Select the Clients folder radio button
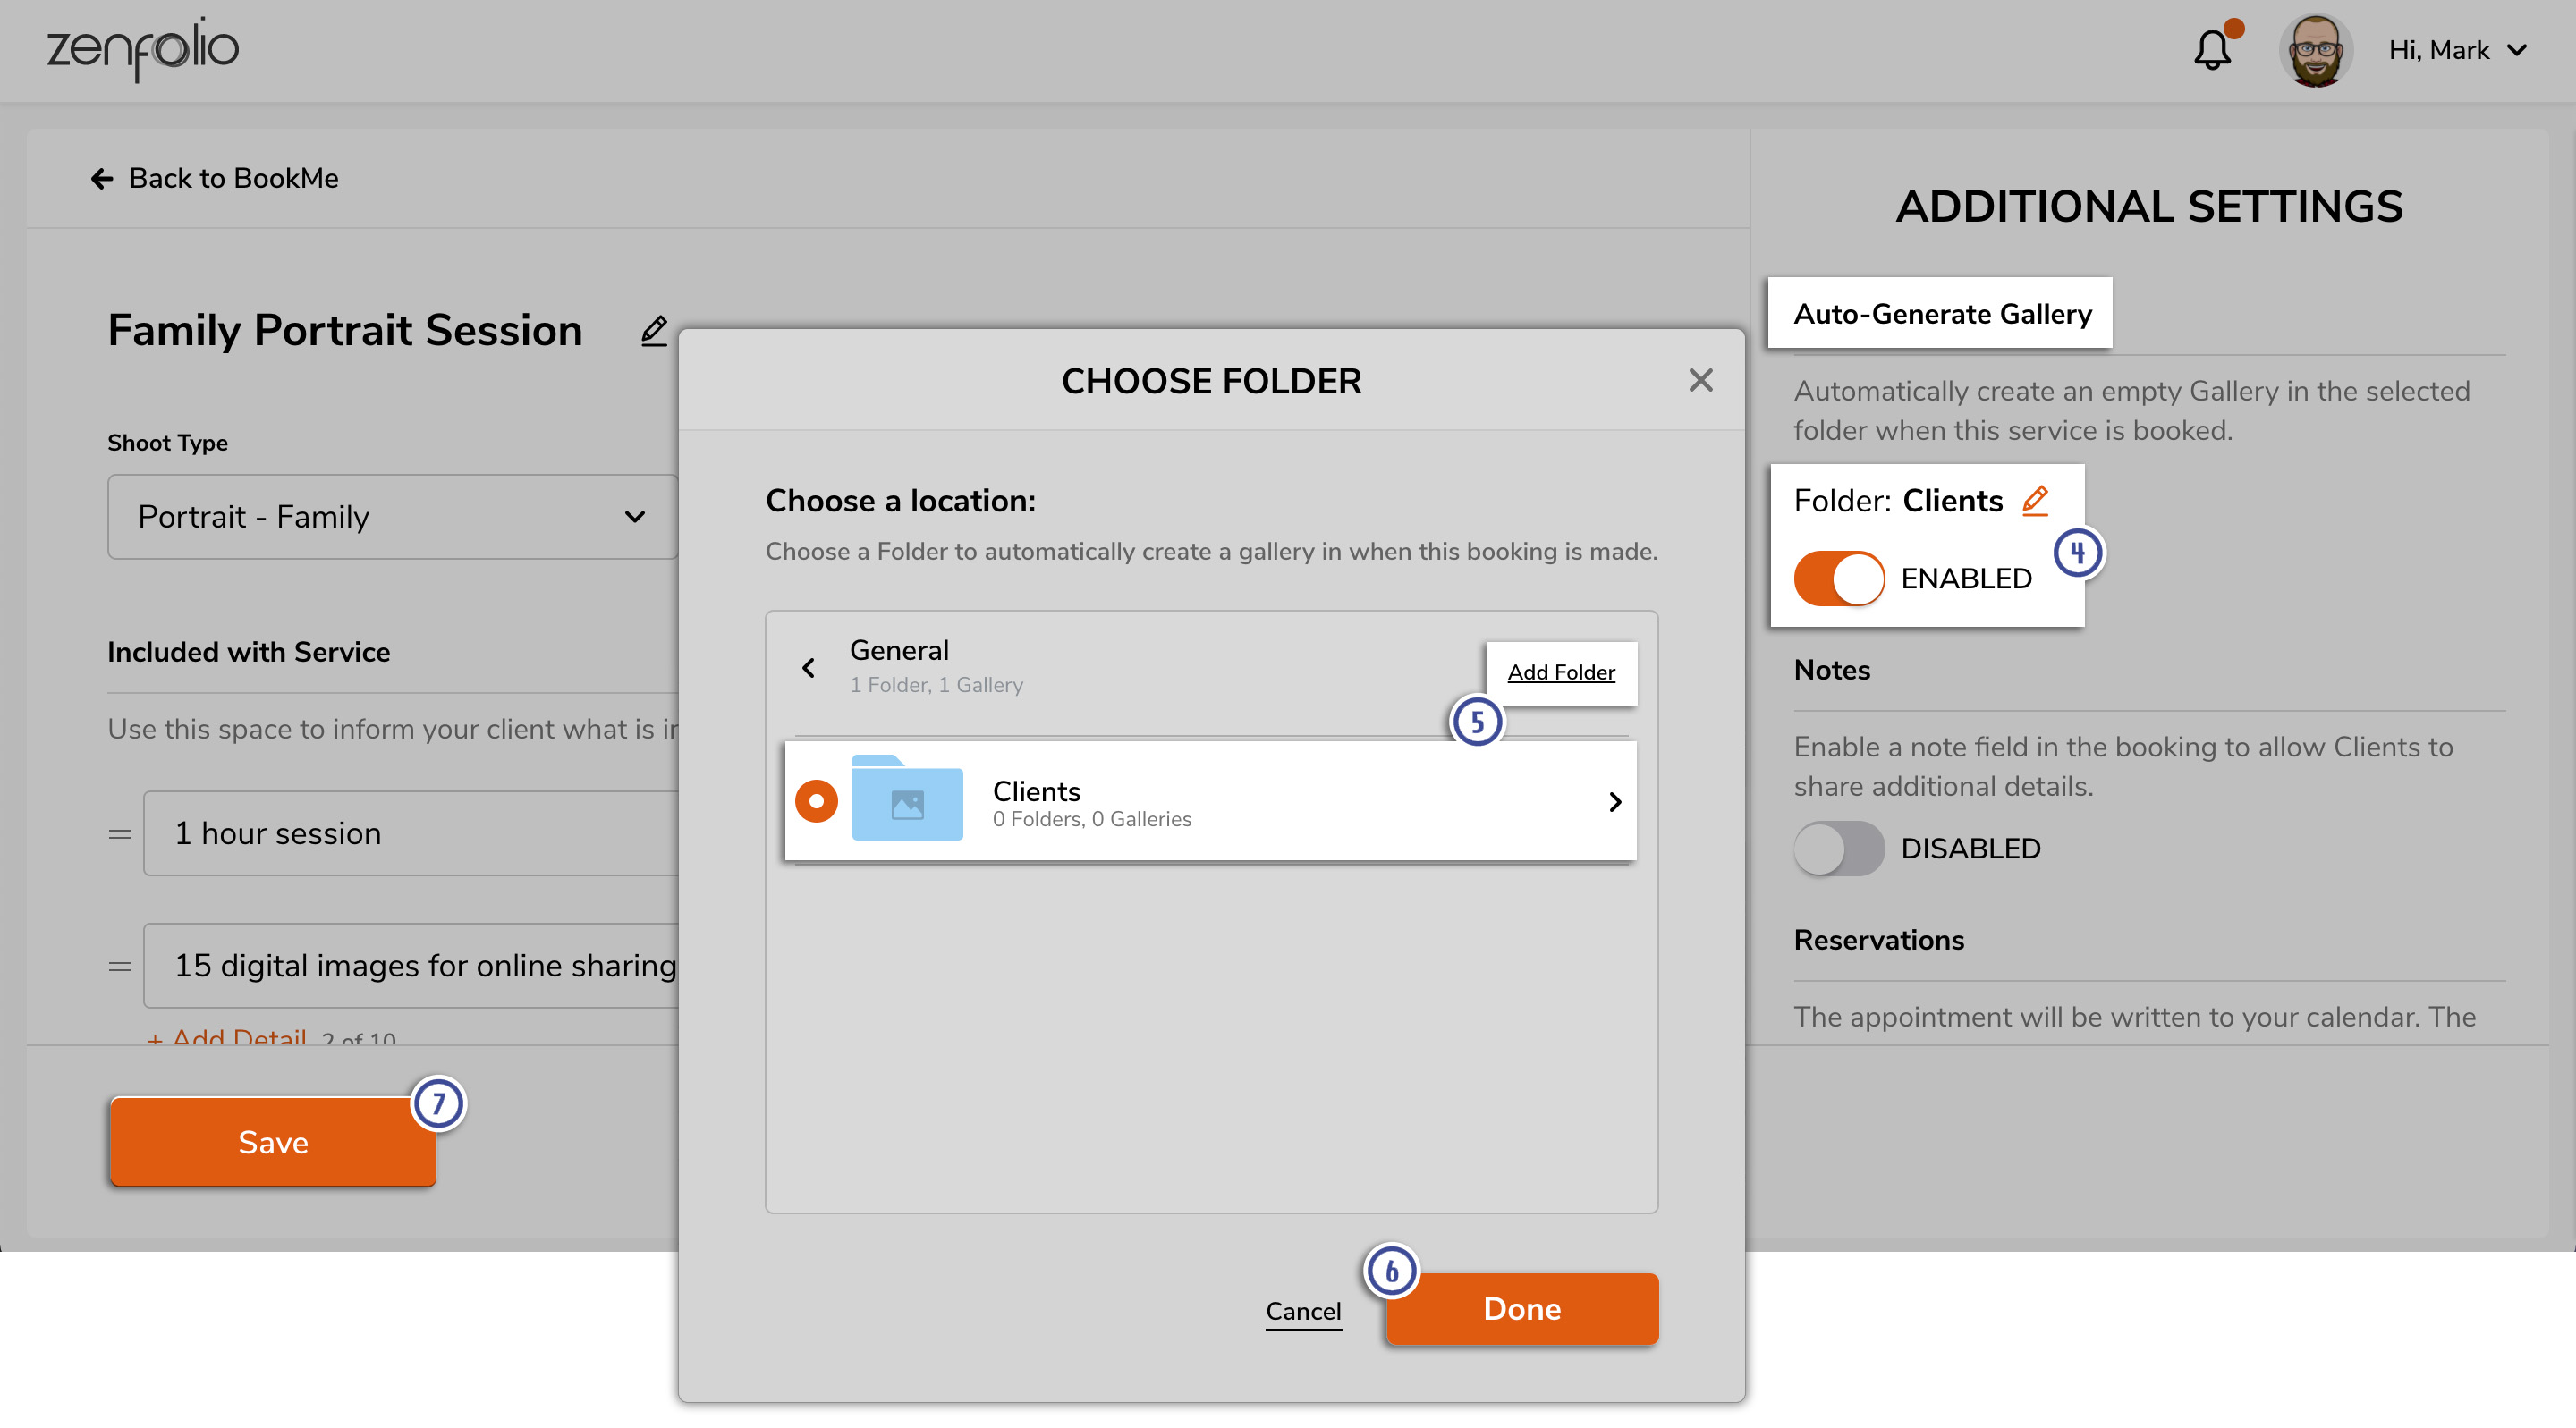 pyautogui.click(x=816, y=801)
